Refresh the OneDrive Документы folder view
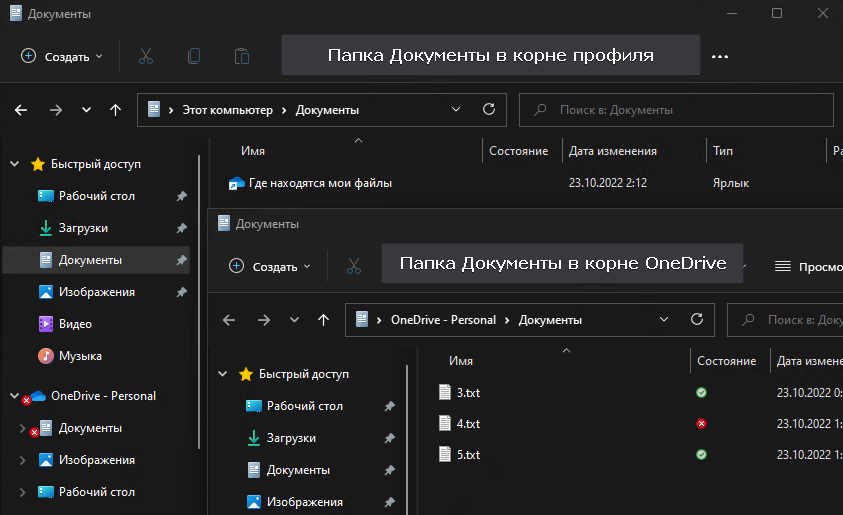The width and height of the screenshot is (843, 515). pyautogui.click(x=696, y=320)
